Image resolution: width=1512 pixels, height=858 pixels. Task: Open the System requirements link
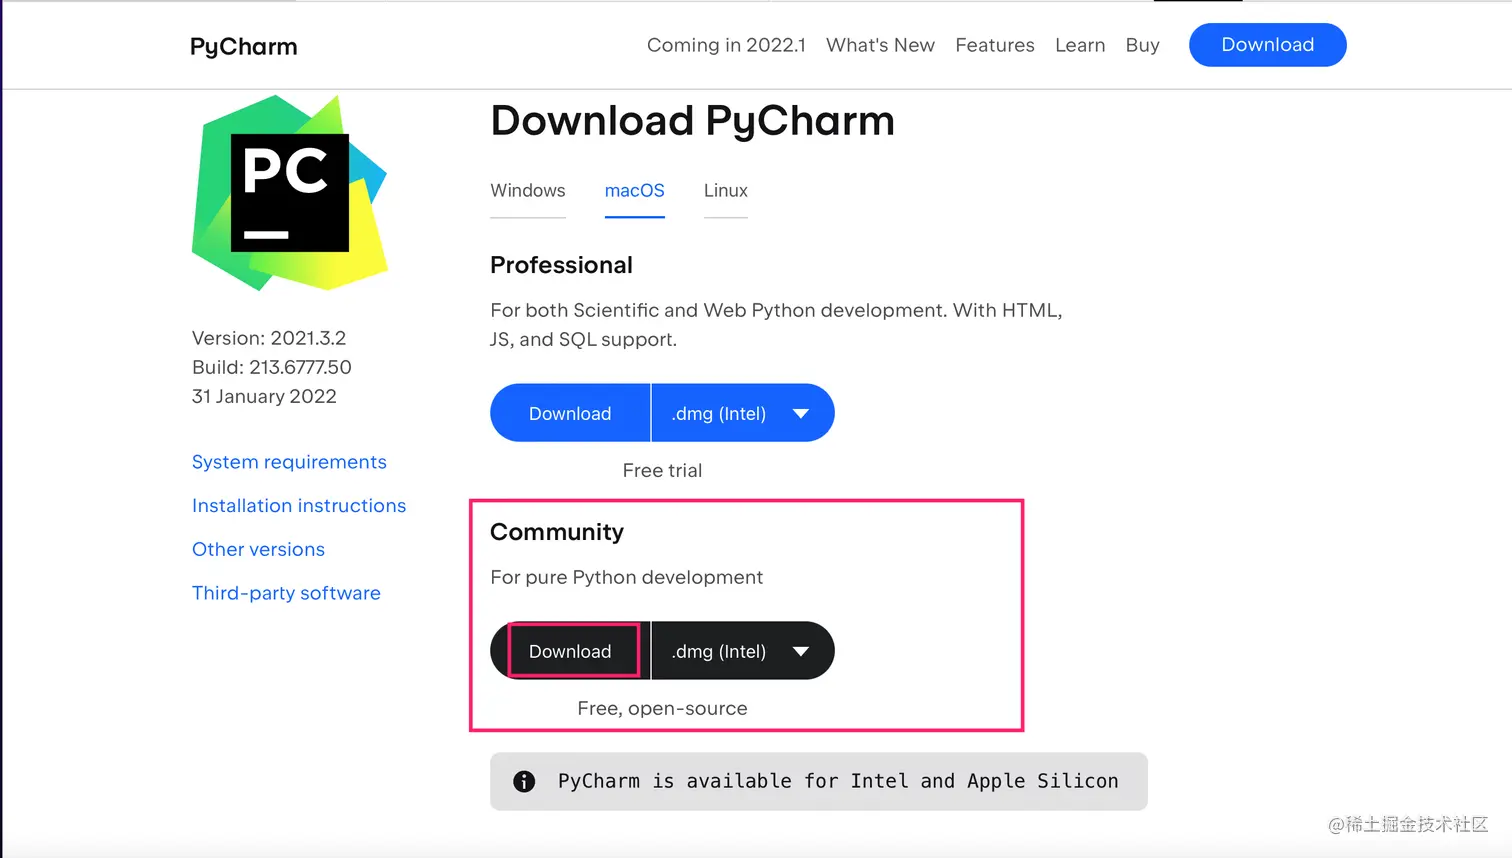tap(289, 462)
